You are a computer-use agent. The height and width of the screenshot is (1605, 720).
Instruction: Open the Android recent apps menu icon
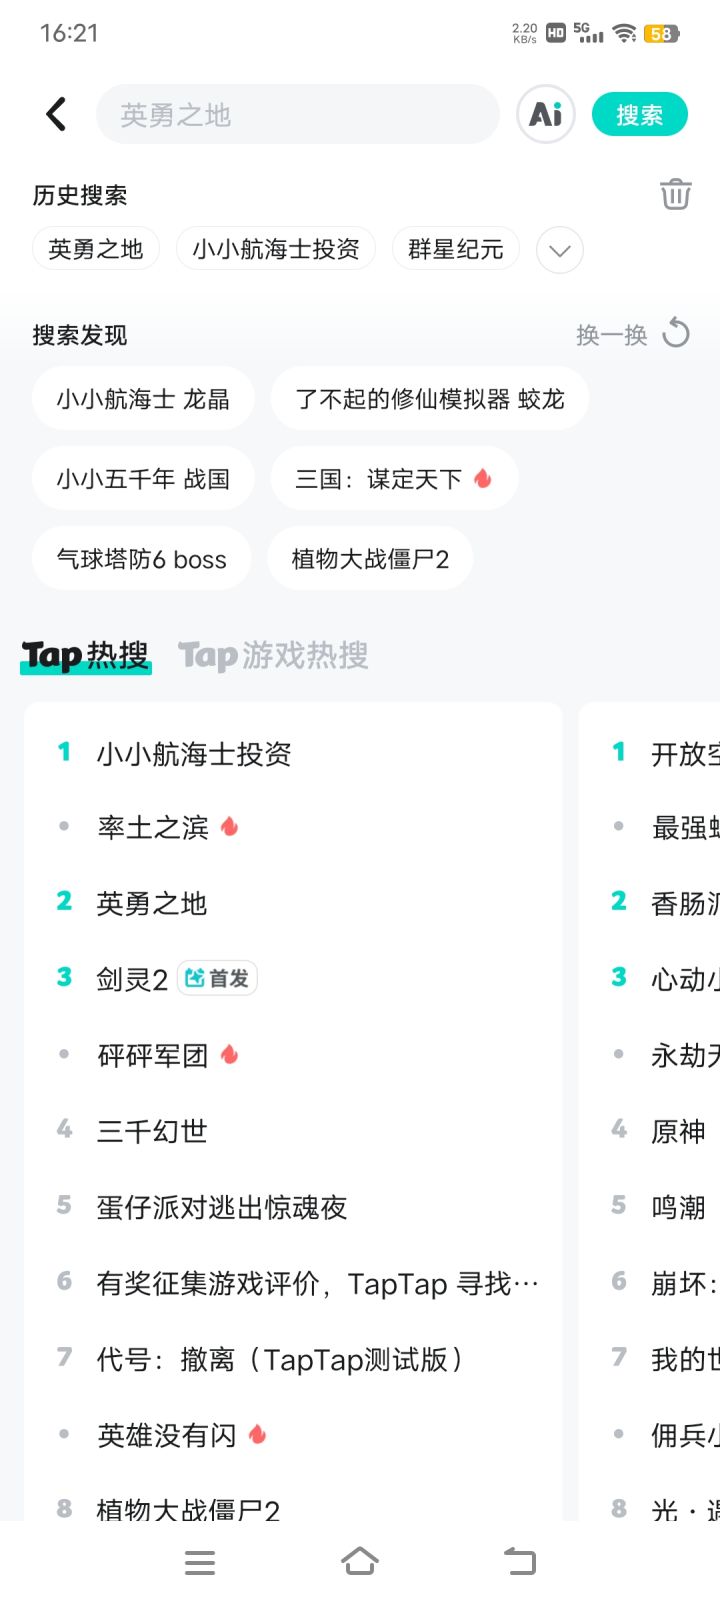pos(200,1562)
